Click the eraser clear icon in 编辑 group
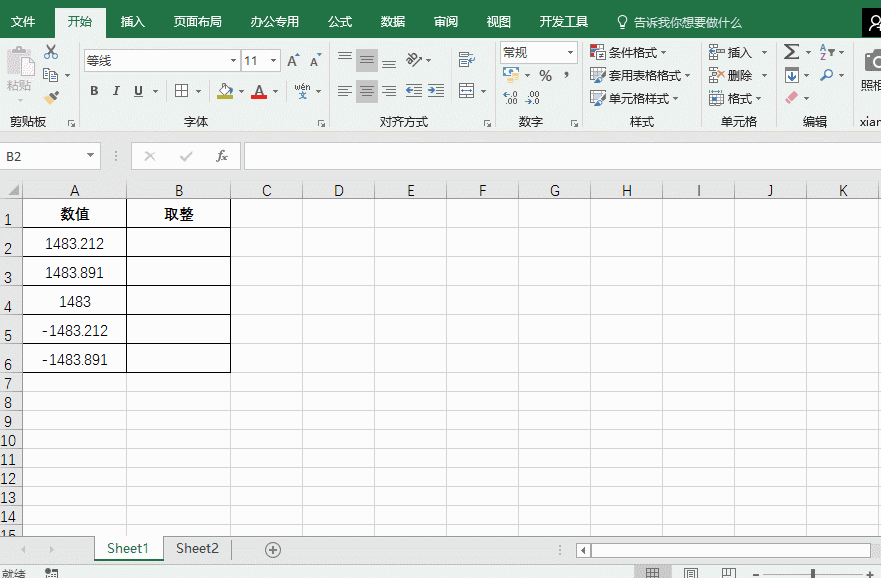 click(x=792, y=97)
